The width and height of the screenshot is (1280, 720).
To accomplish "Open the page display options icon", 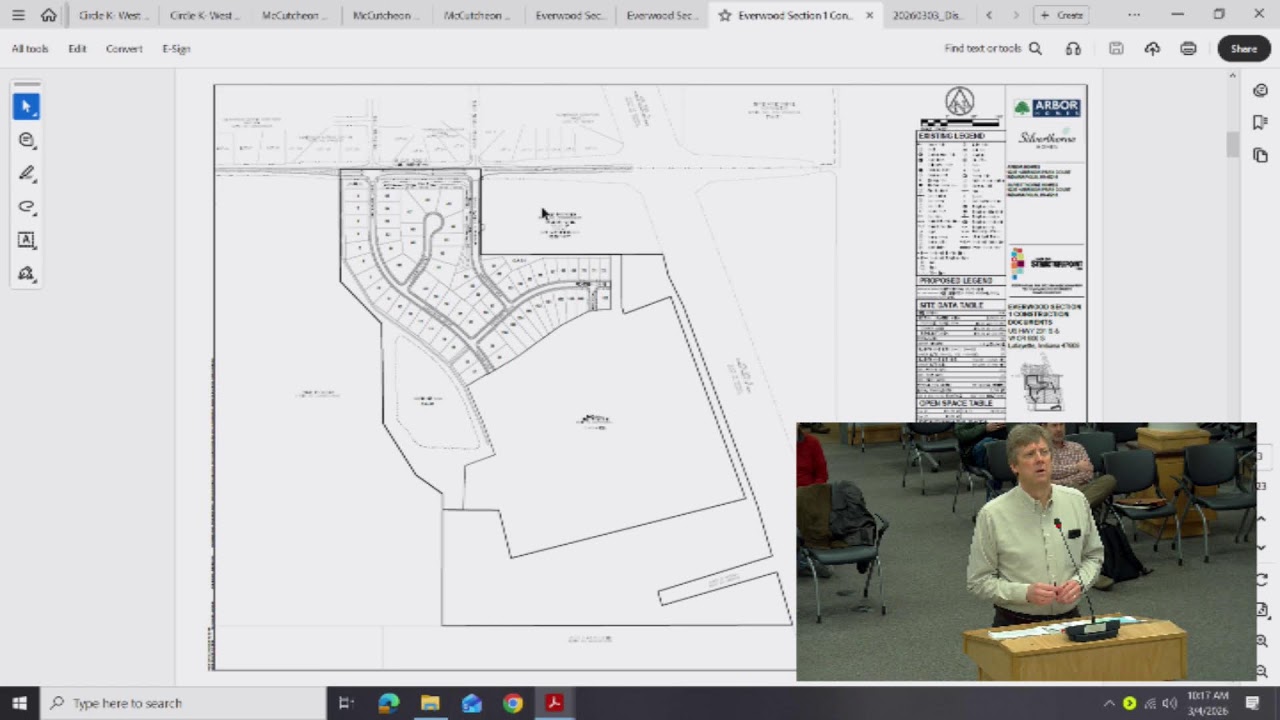I will pos(1262,610).
